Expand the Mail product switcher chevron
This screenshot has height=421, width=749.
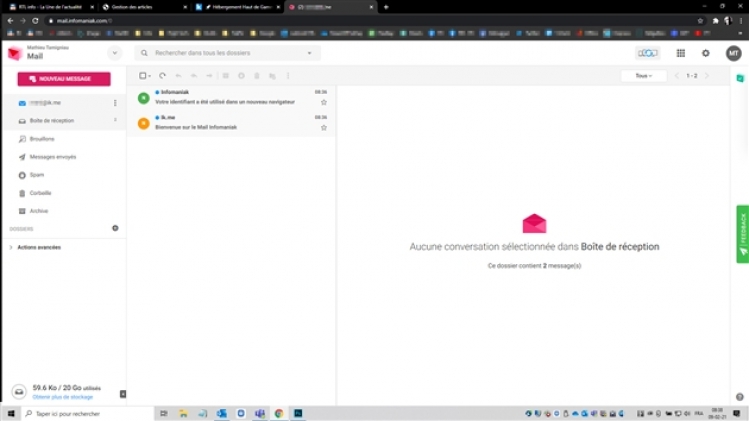(x=115, y=53)
